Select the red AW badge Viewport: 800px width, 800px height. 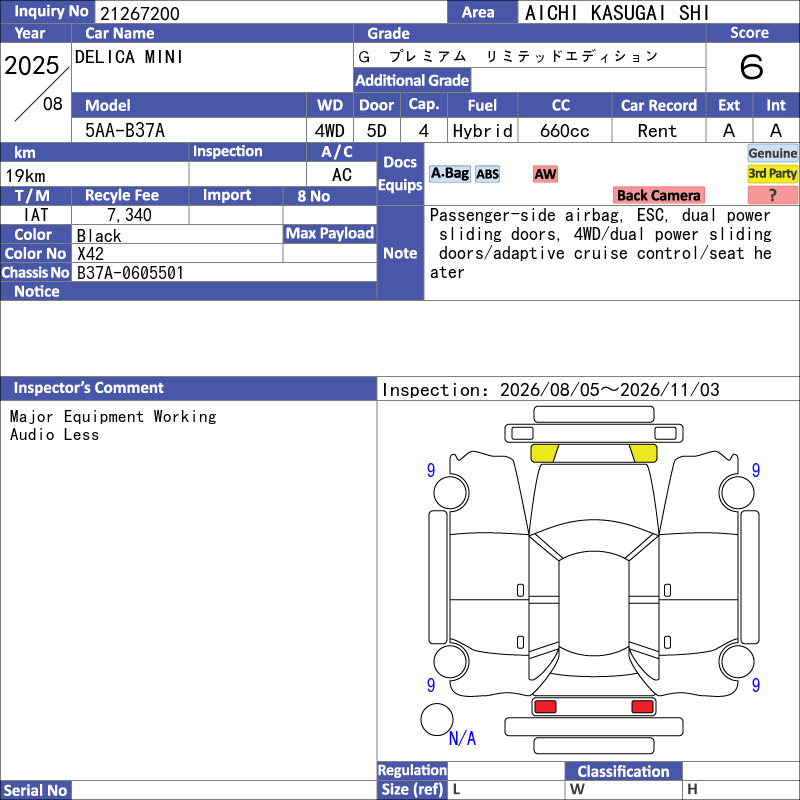545,174
